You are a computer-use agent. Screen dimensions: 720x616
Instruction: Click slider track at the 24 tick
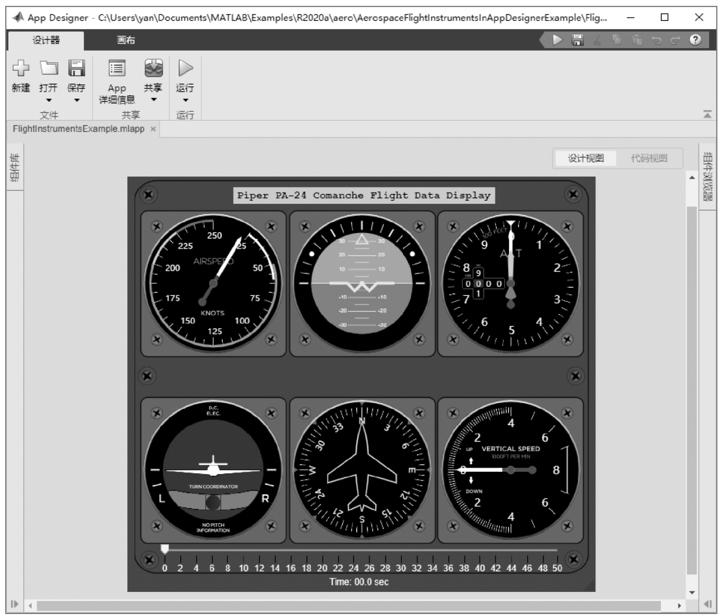[x=354, y=550]
